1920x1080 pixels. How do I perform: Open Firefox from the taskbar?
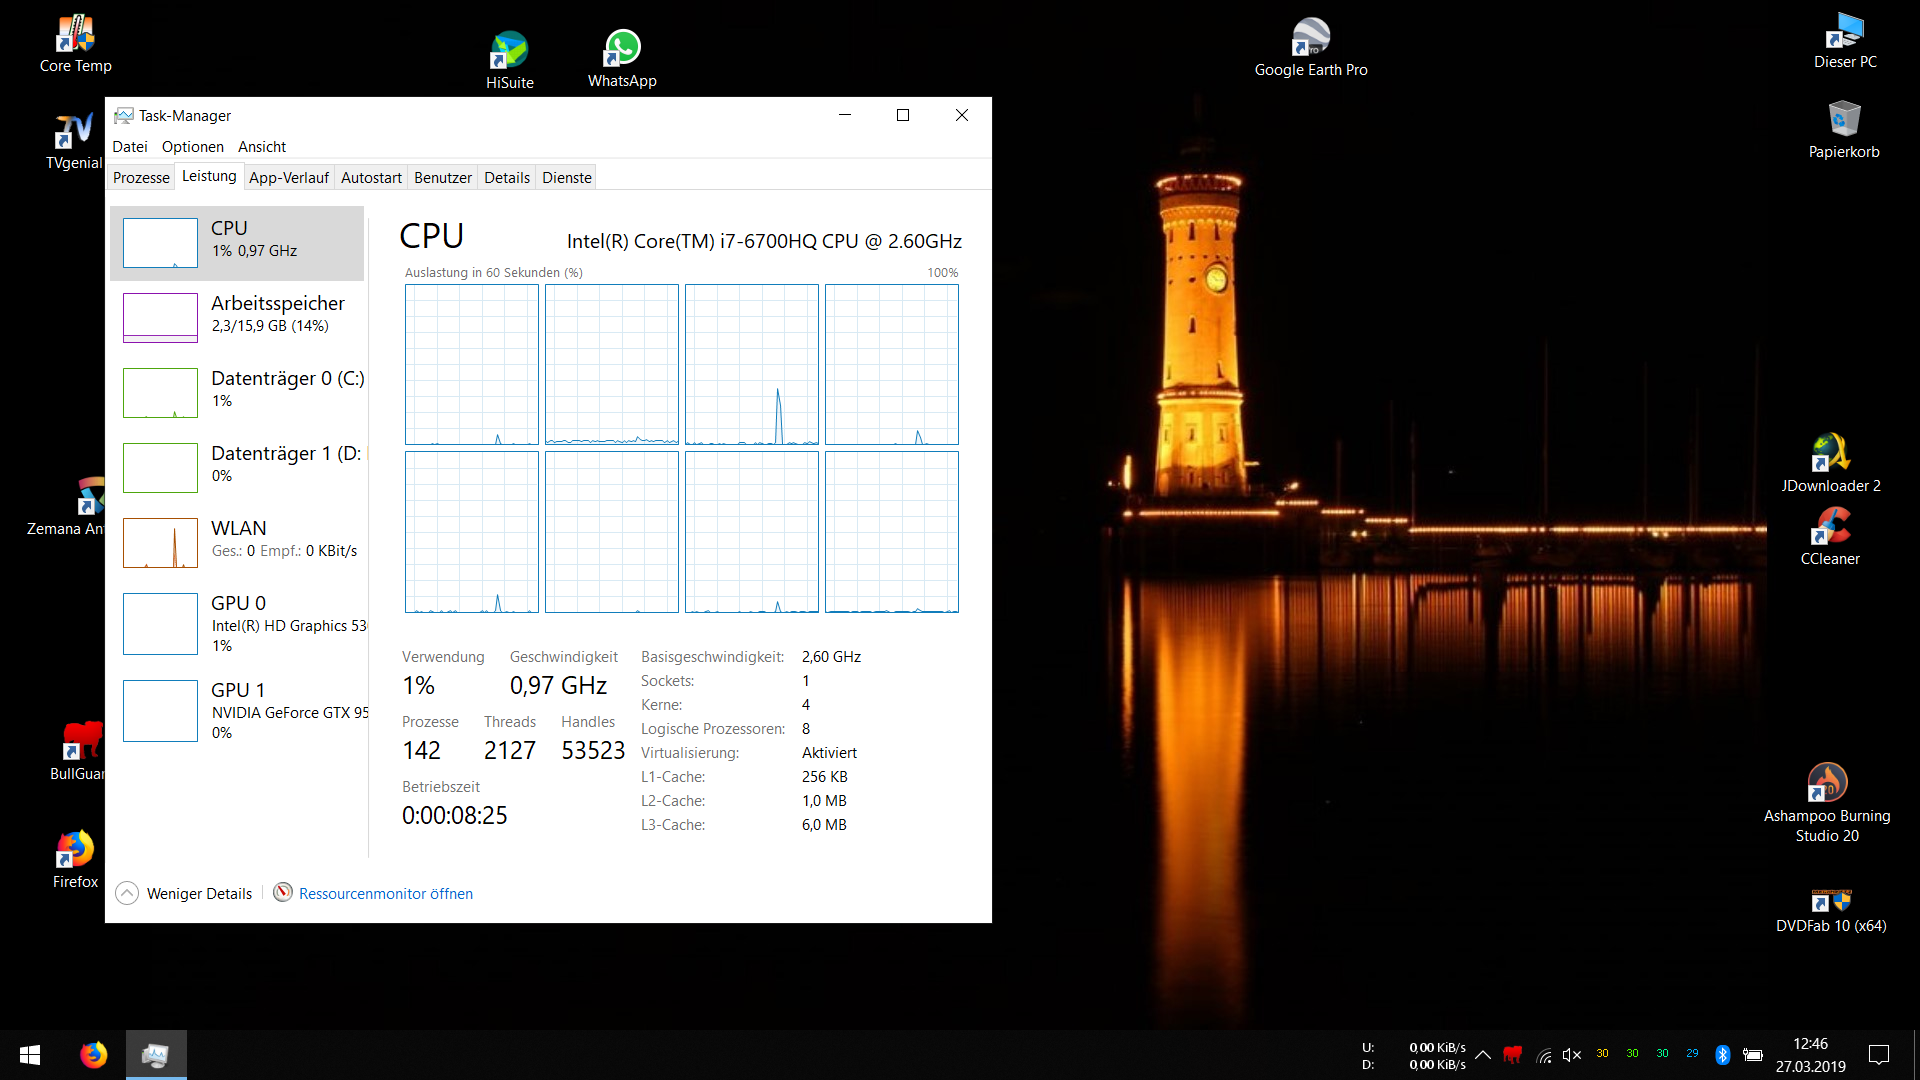(x=93, y=1055)
